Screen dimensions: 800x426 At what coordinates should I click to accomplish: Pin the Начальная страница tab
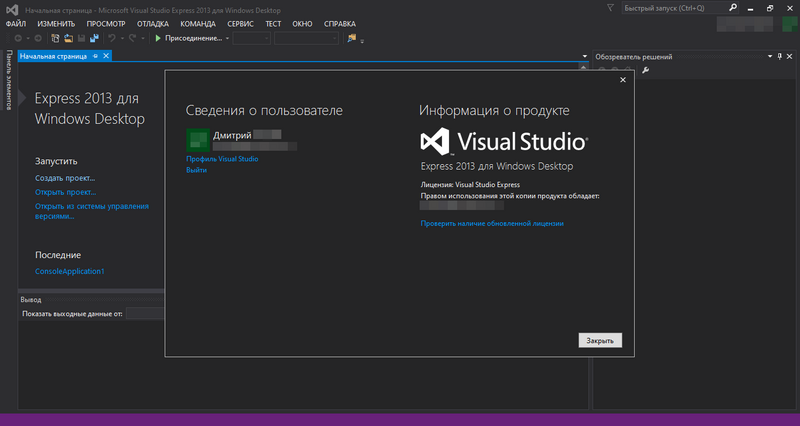[95, 56]
